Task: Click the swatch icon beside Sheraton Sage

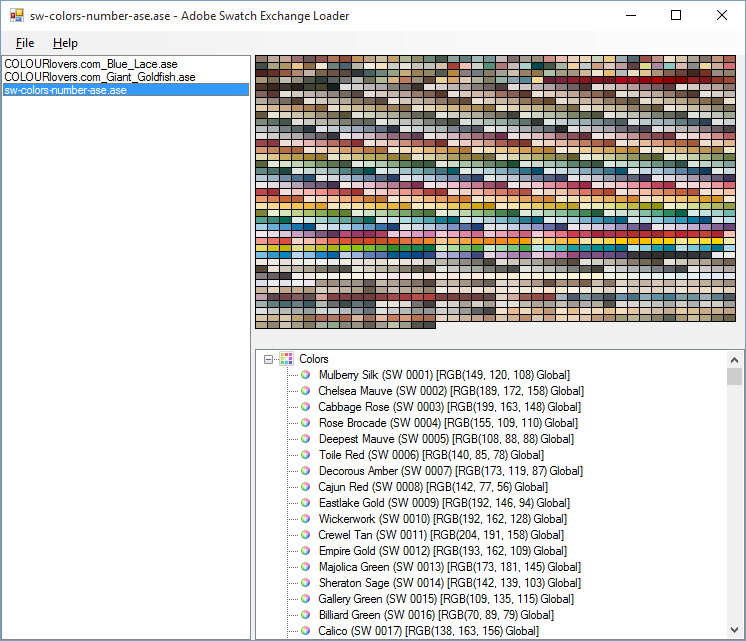Action: tap(305, 582)
